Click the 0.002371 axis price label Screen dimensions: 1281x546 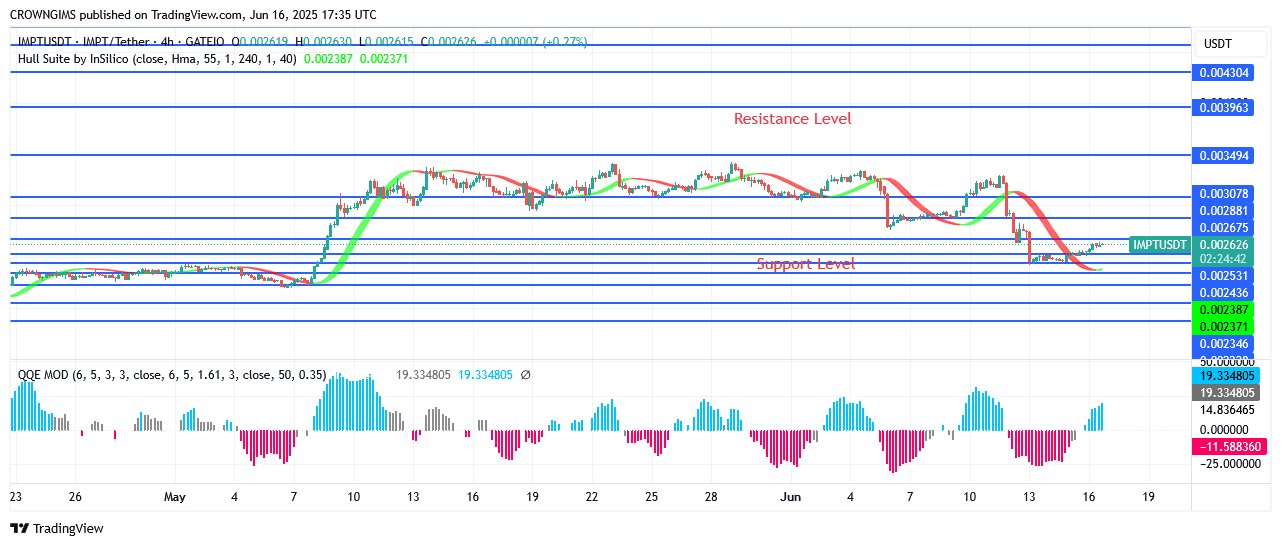1223,327
